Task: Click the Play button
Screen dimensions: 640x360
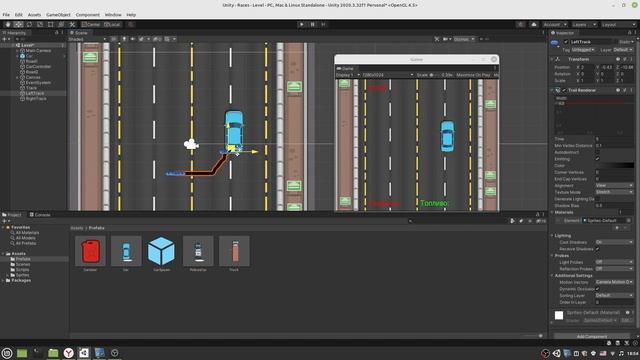Action: [302, 24]
